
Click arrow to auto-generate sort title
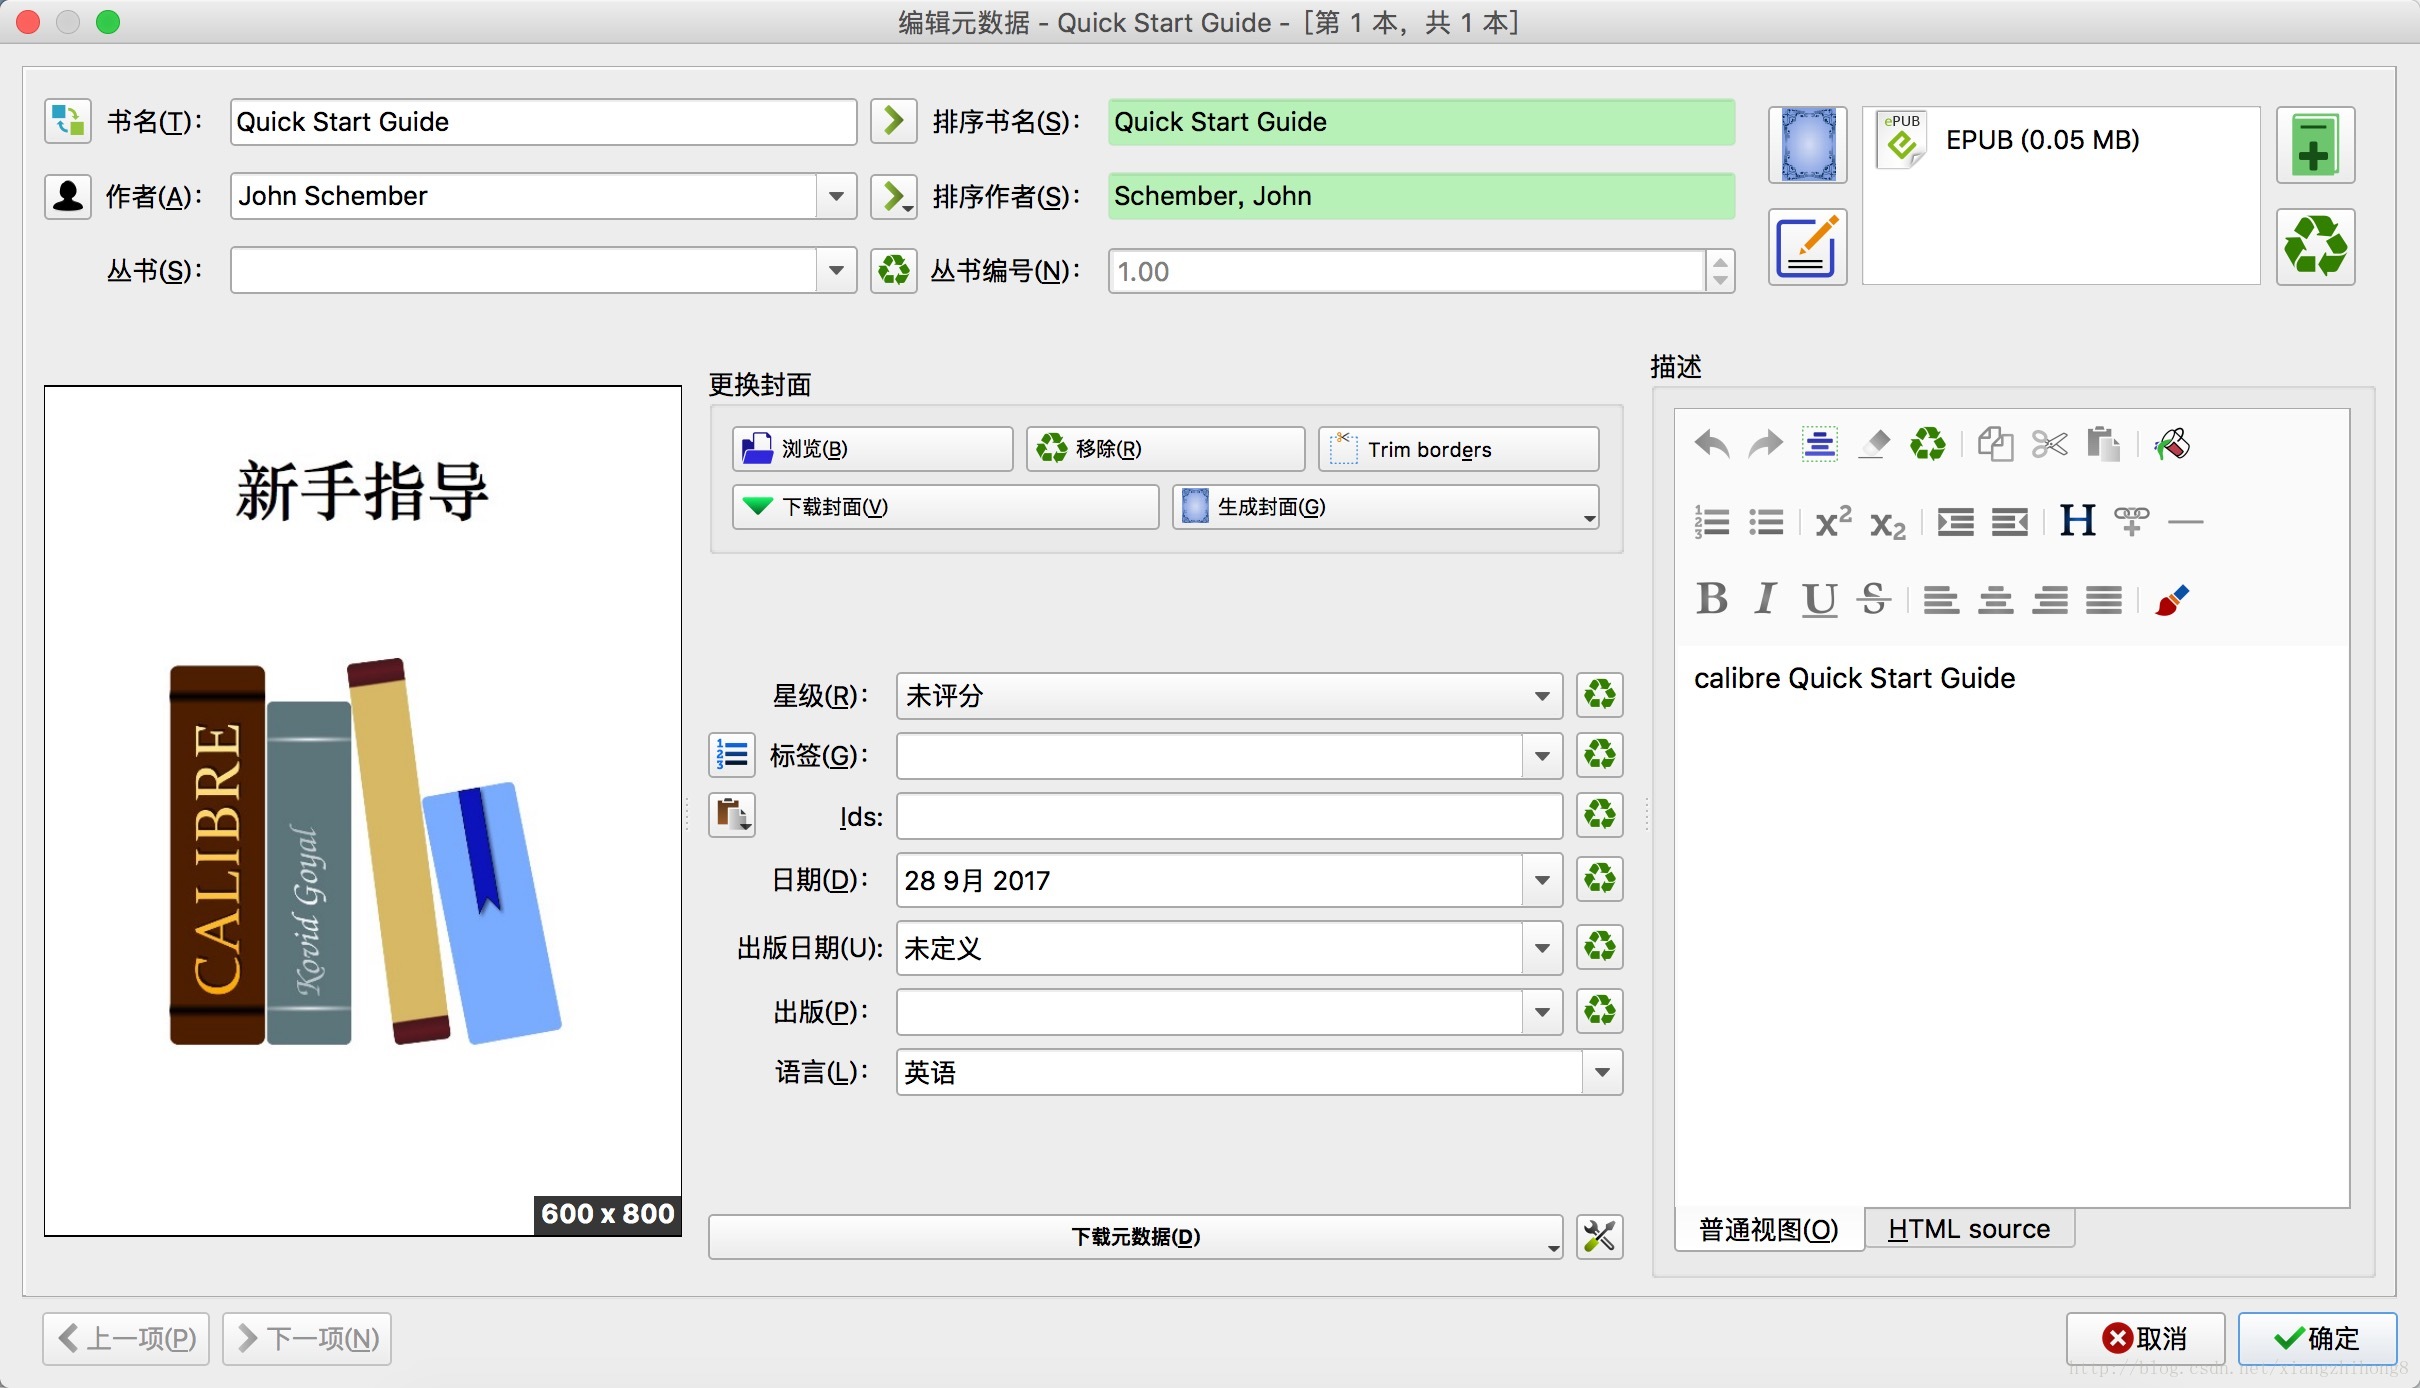[x=893, y=121]
